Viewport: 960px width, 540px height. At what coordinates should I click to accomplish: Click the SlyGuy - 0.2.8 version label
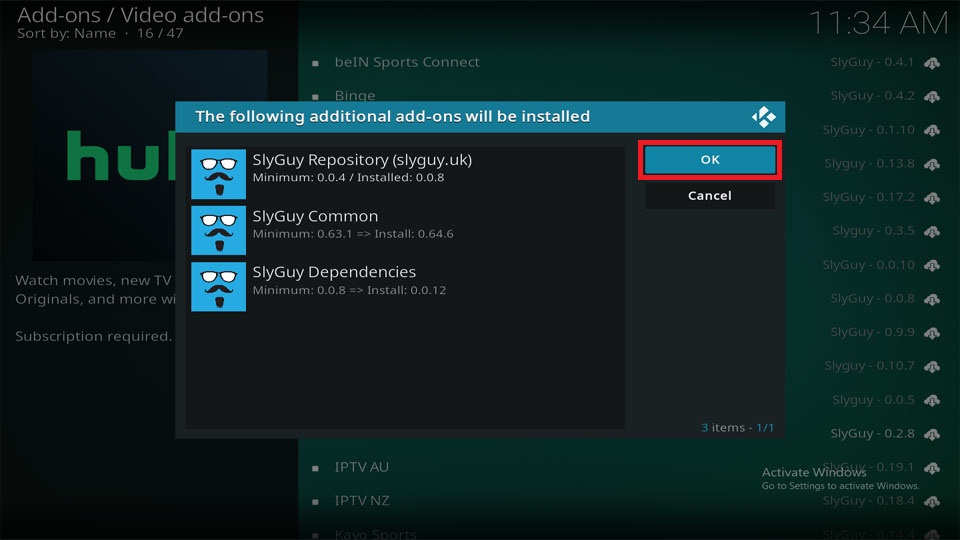tap(872, 433)
